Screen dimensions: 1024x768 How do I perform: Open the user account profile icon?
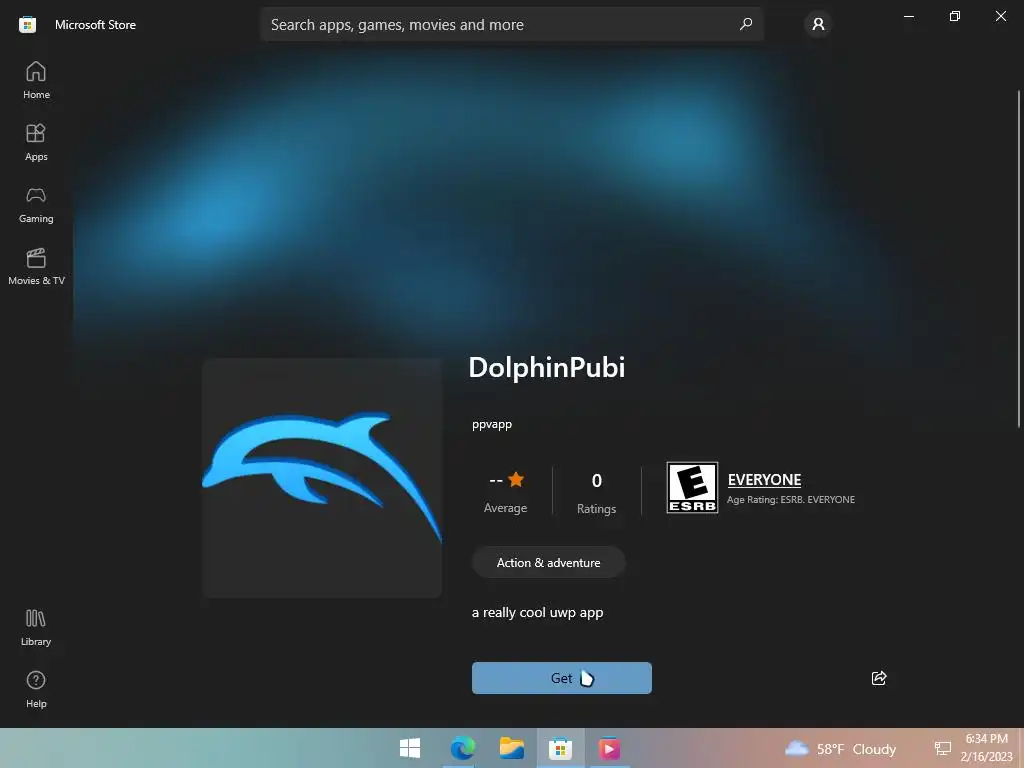coord(818,24)
